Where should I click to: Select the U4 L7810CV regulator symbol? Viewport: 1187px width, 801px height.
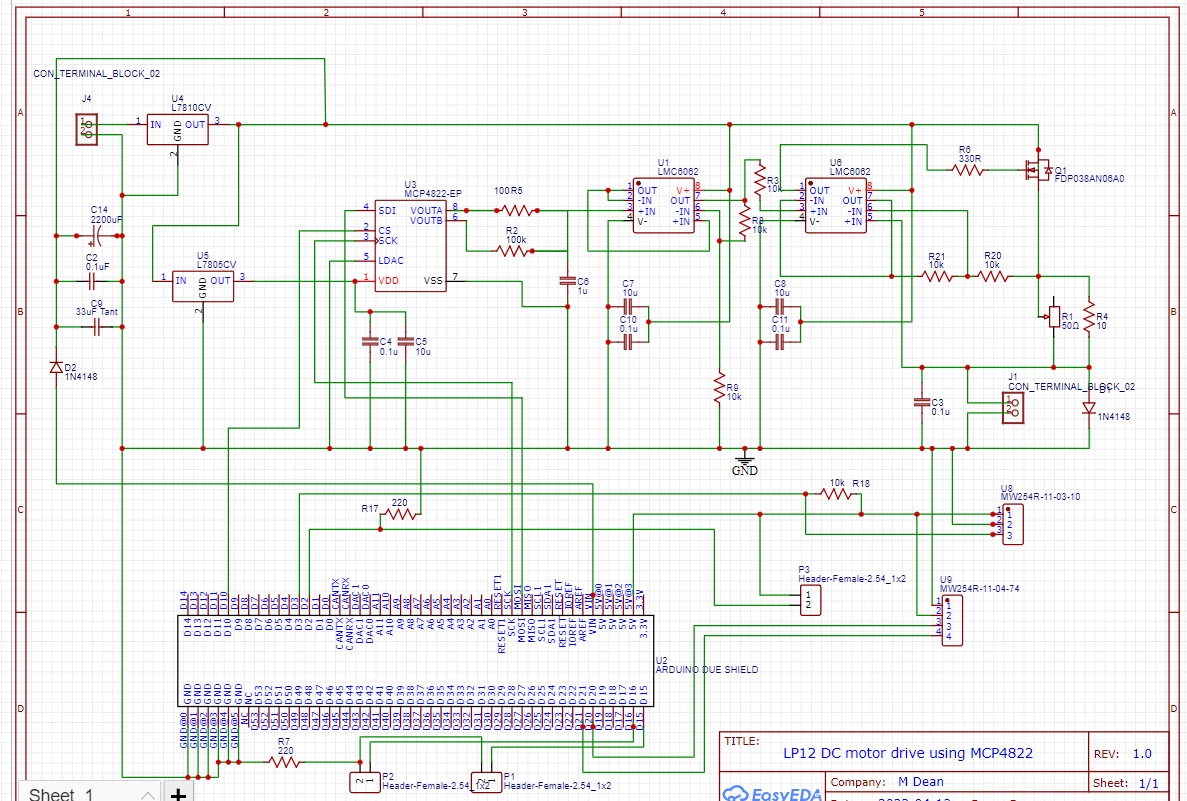[178, 129]
